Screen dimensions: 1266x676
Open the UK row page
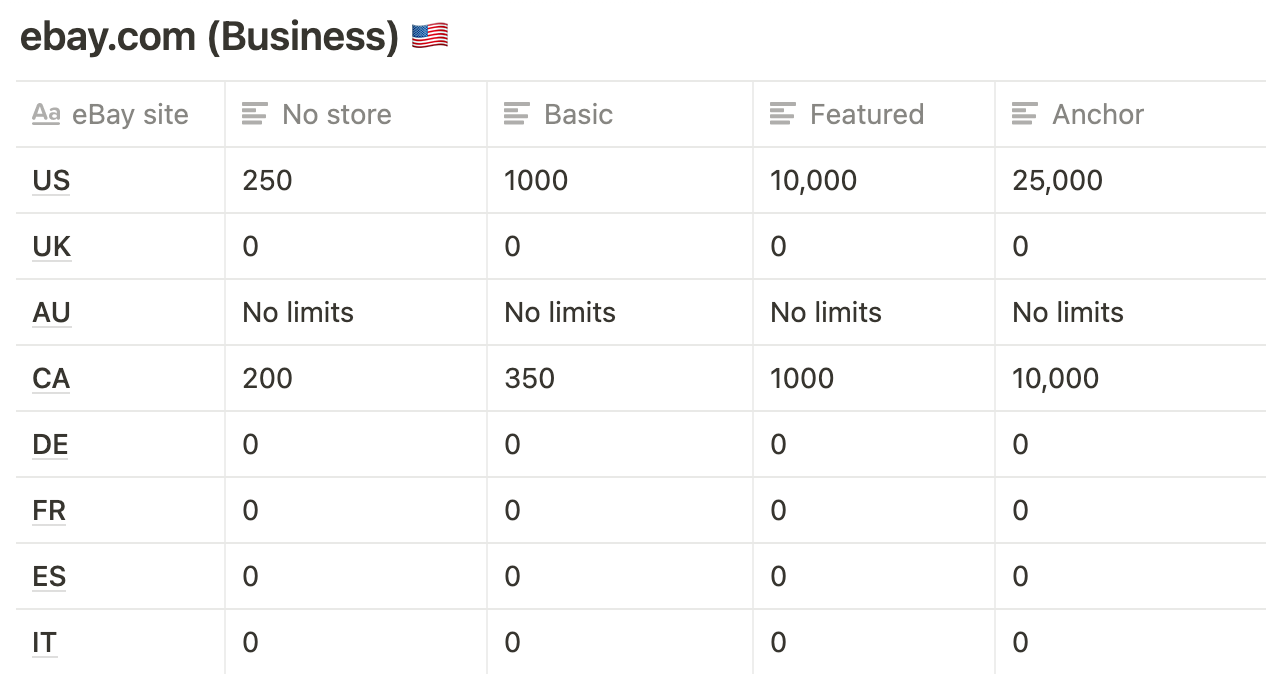tap(52, 246)
